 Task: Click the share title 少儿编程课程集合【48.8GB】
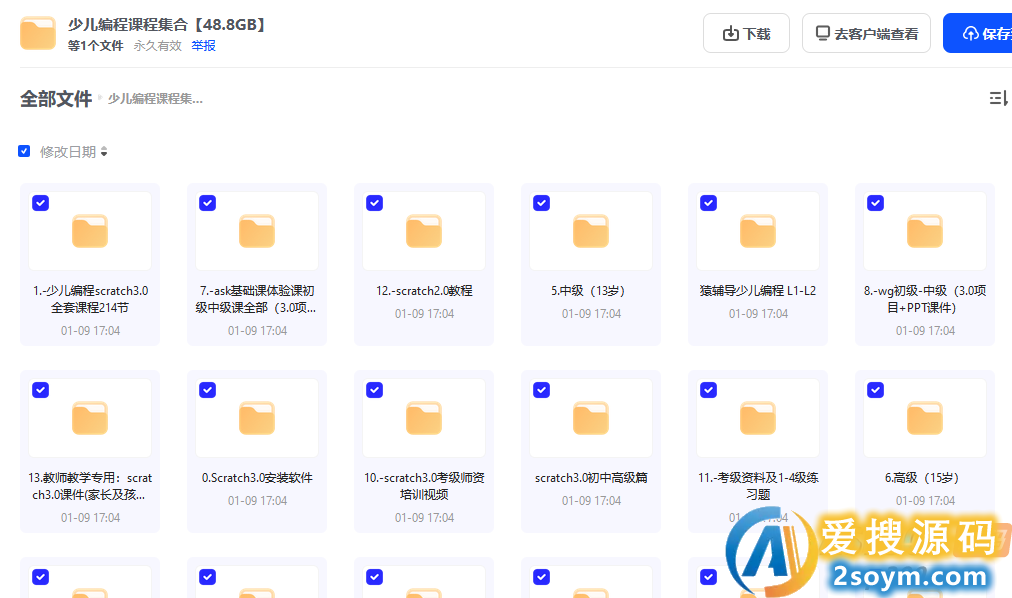[x=167, y=25]
